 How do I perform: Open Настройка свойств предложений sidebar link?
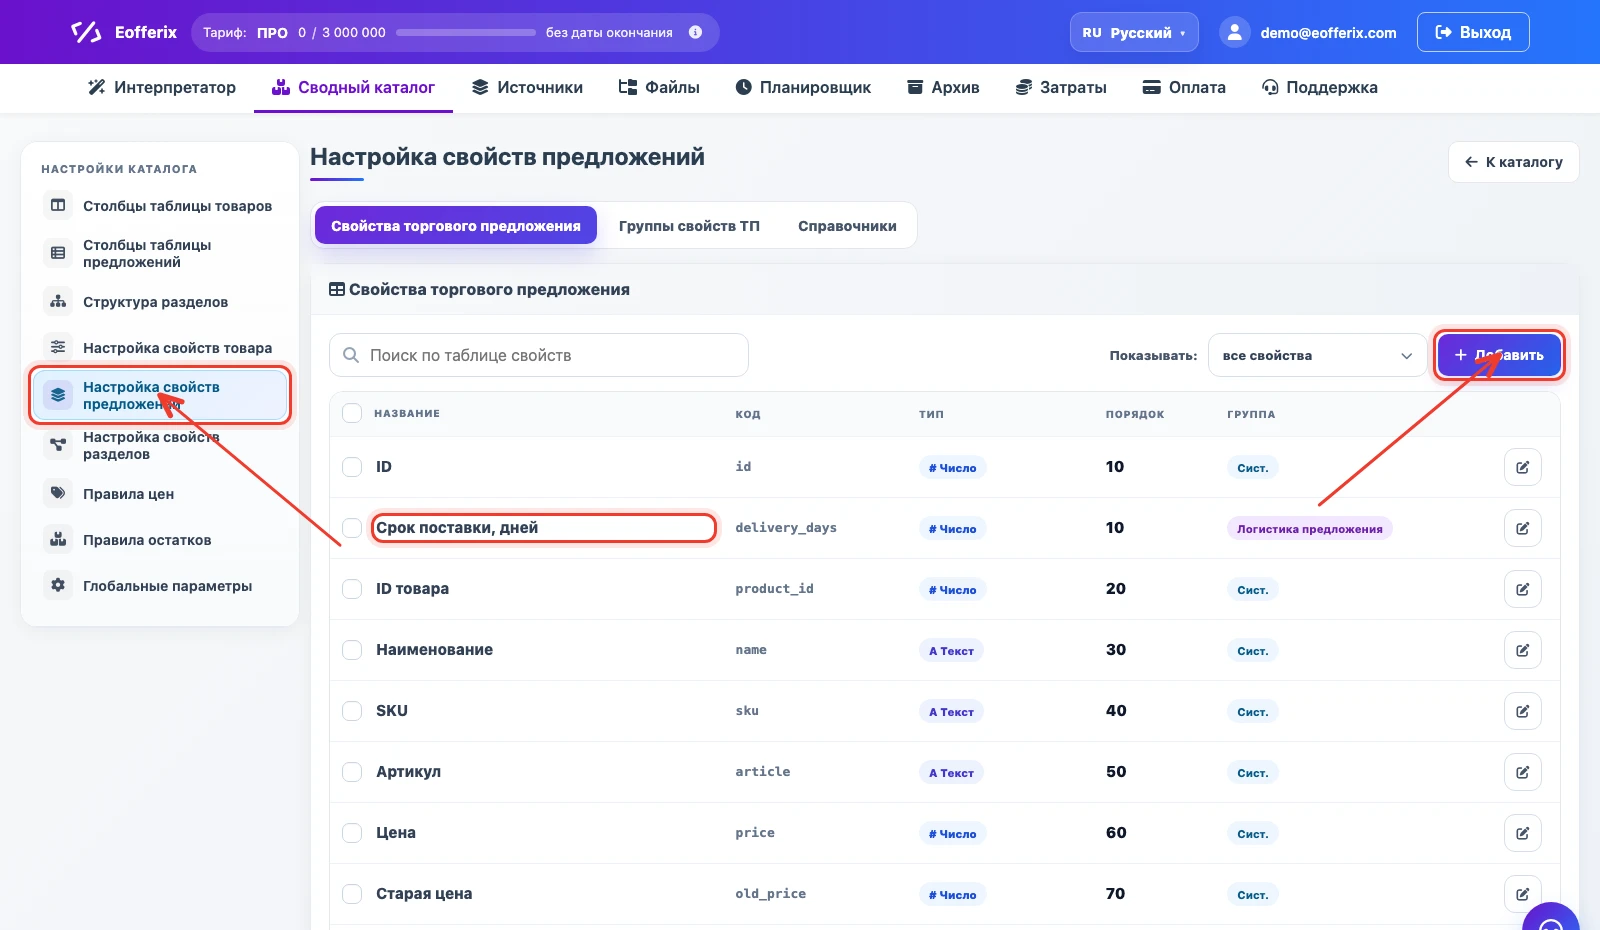point(160,395)
